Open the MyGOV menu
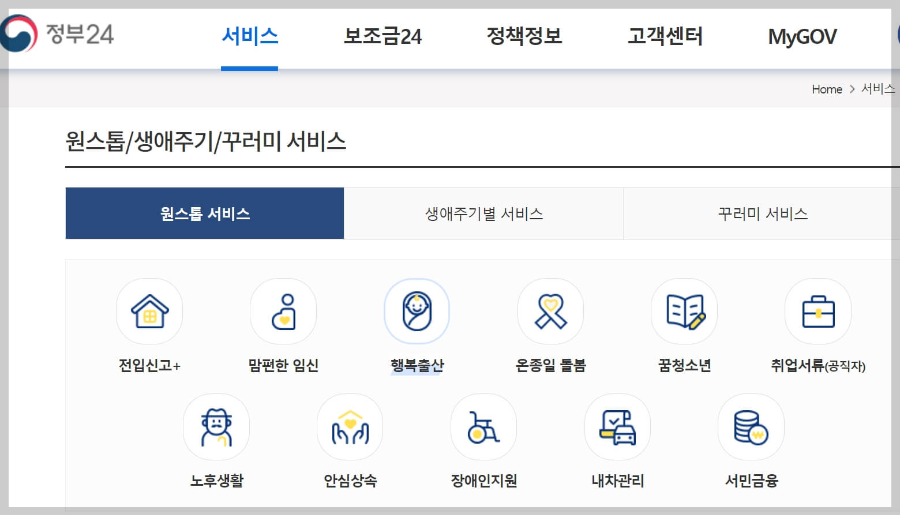900x515 pixels. [x=802, y=37]
